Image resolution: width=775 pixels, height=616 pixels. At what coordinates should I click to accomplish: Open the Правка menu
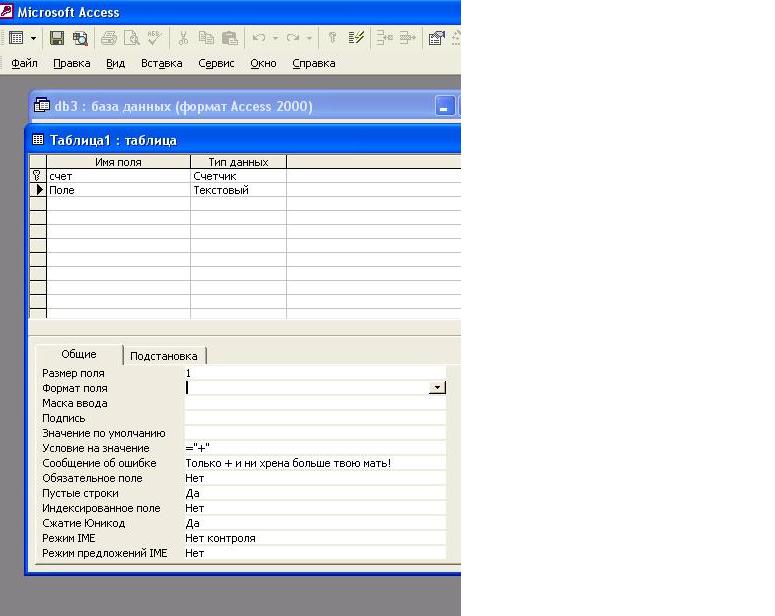[x=72, y=63]
